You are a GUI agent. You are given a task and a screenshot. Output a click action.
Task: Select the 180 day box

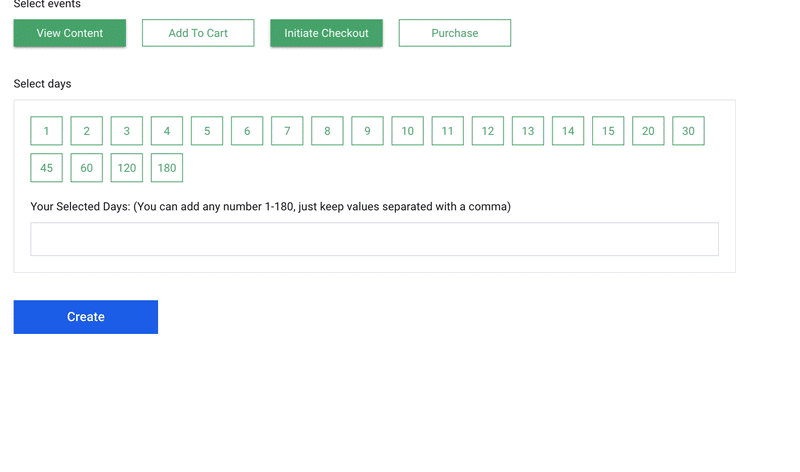coord(167,168)
